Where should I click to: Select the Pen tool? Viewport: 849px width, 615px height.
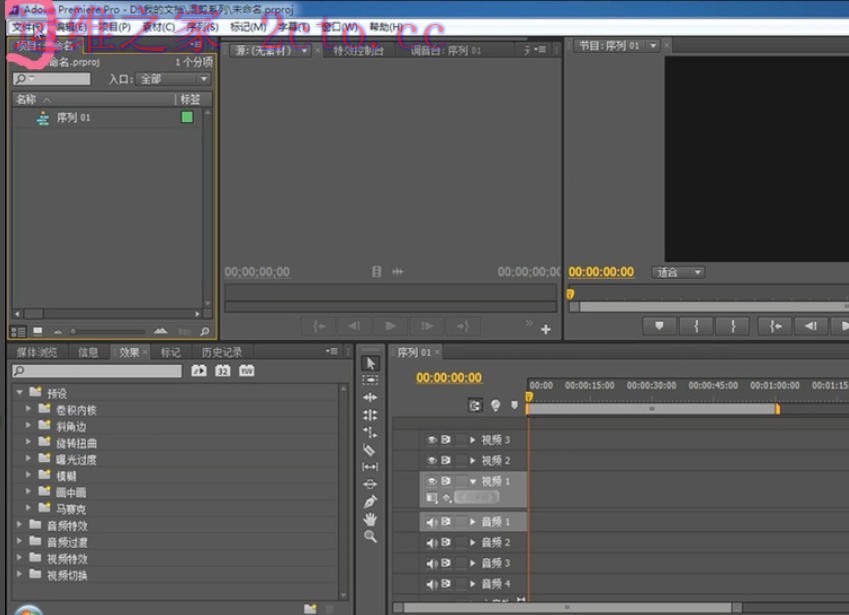tap(370, 502)
